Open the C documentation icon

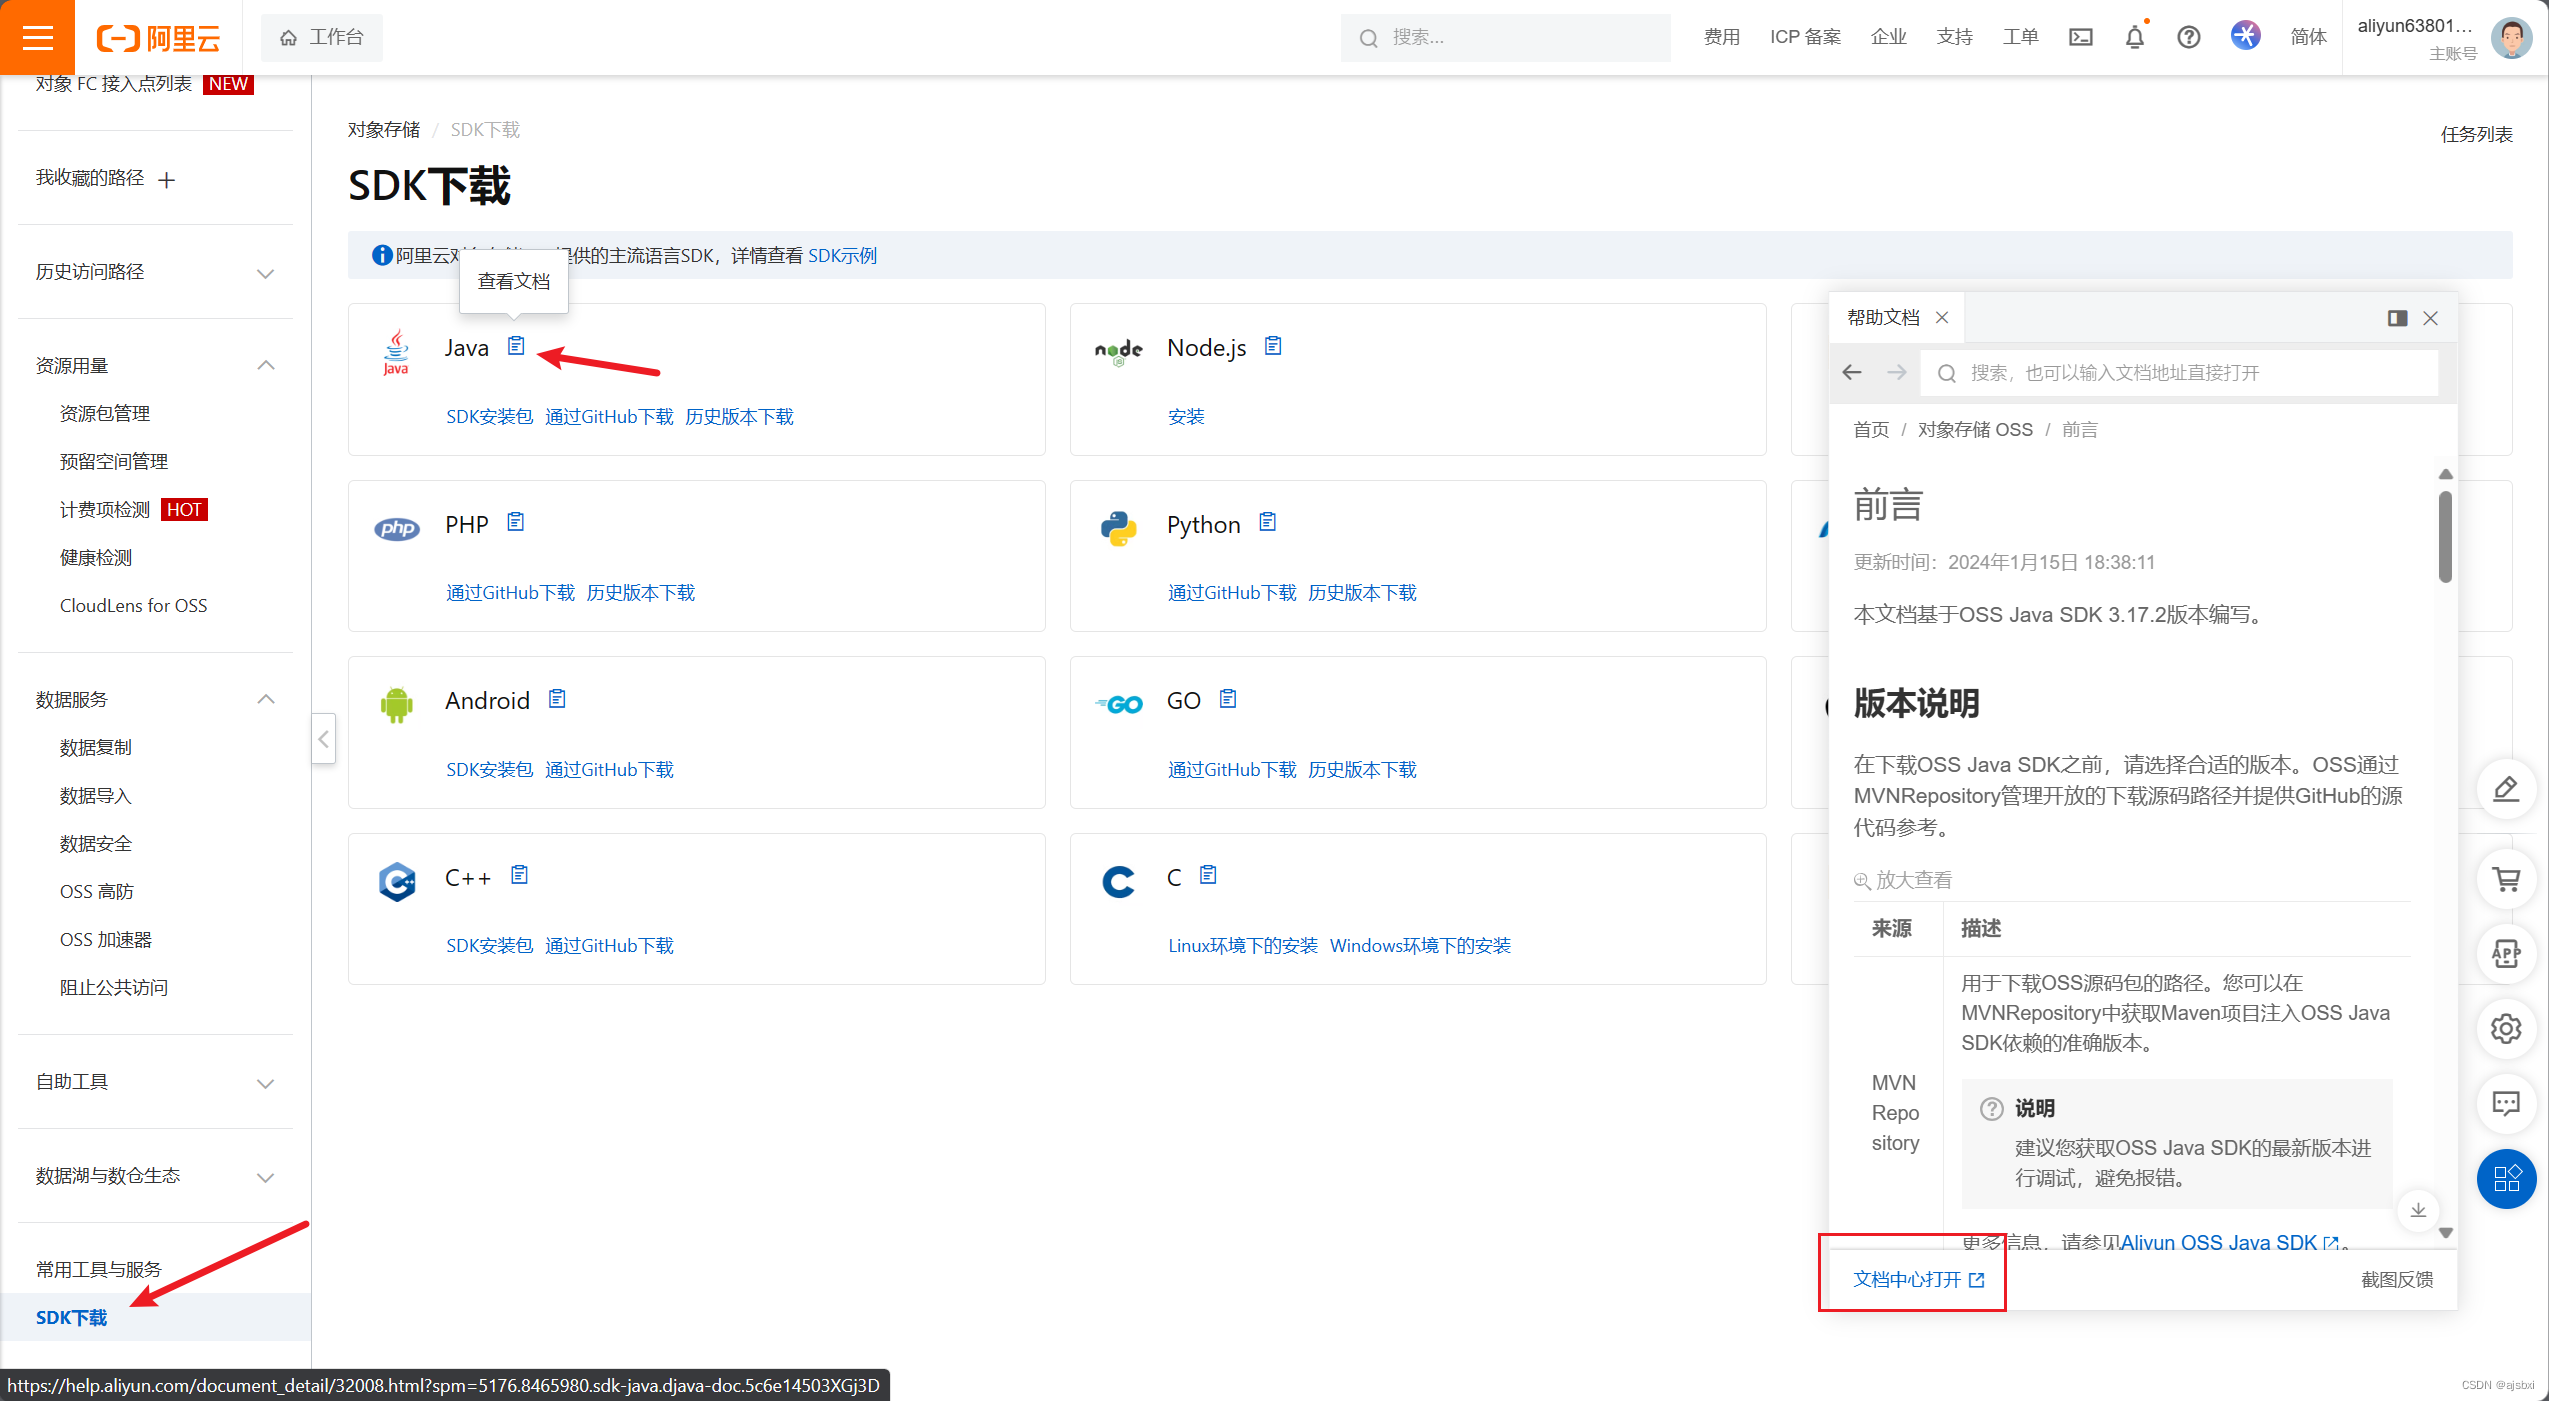point(1208,875)
